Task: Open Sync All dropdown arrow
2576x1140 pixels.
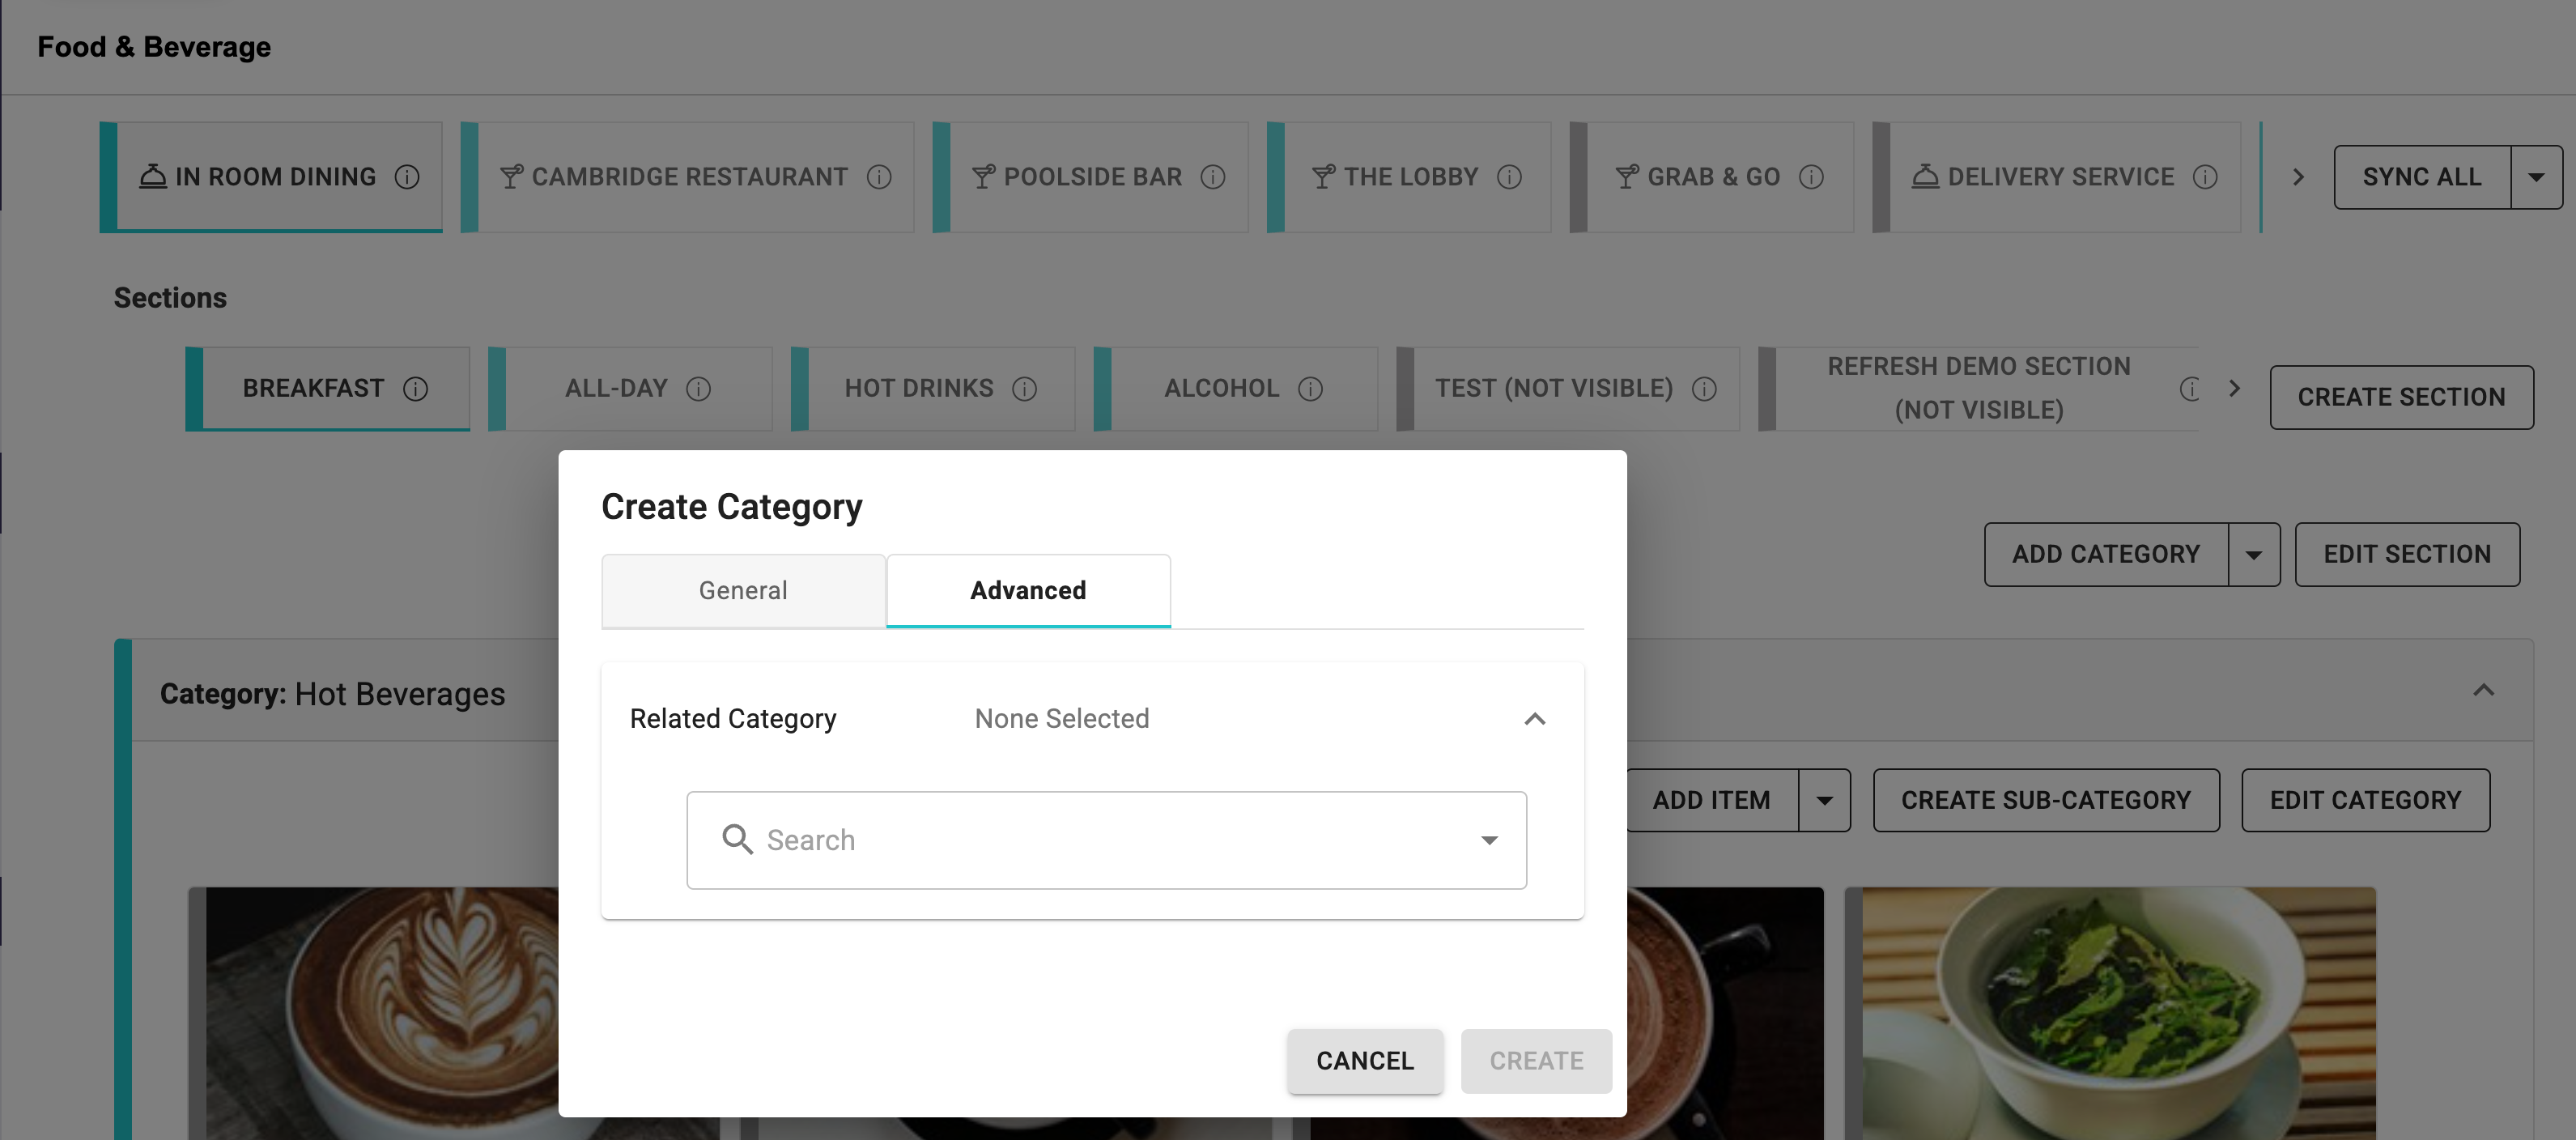Action: 2536,177
